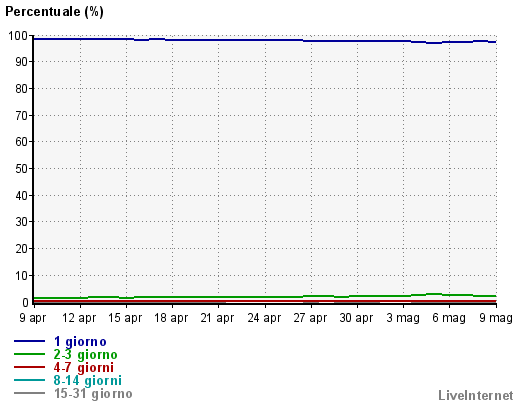This screenshot has height=405, width=520.
Task: Click the '27 apr' date label
Action: [310, 318]
